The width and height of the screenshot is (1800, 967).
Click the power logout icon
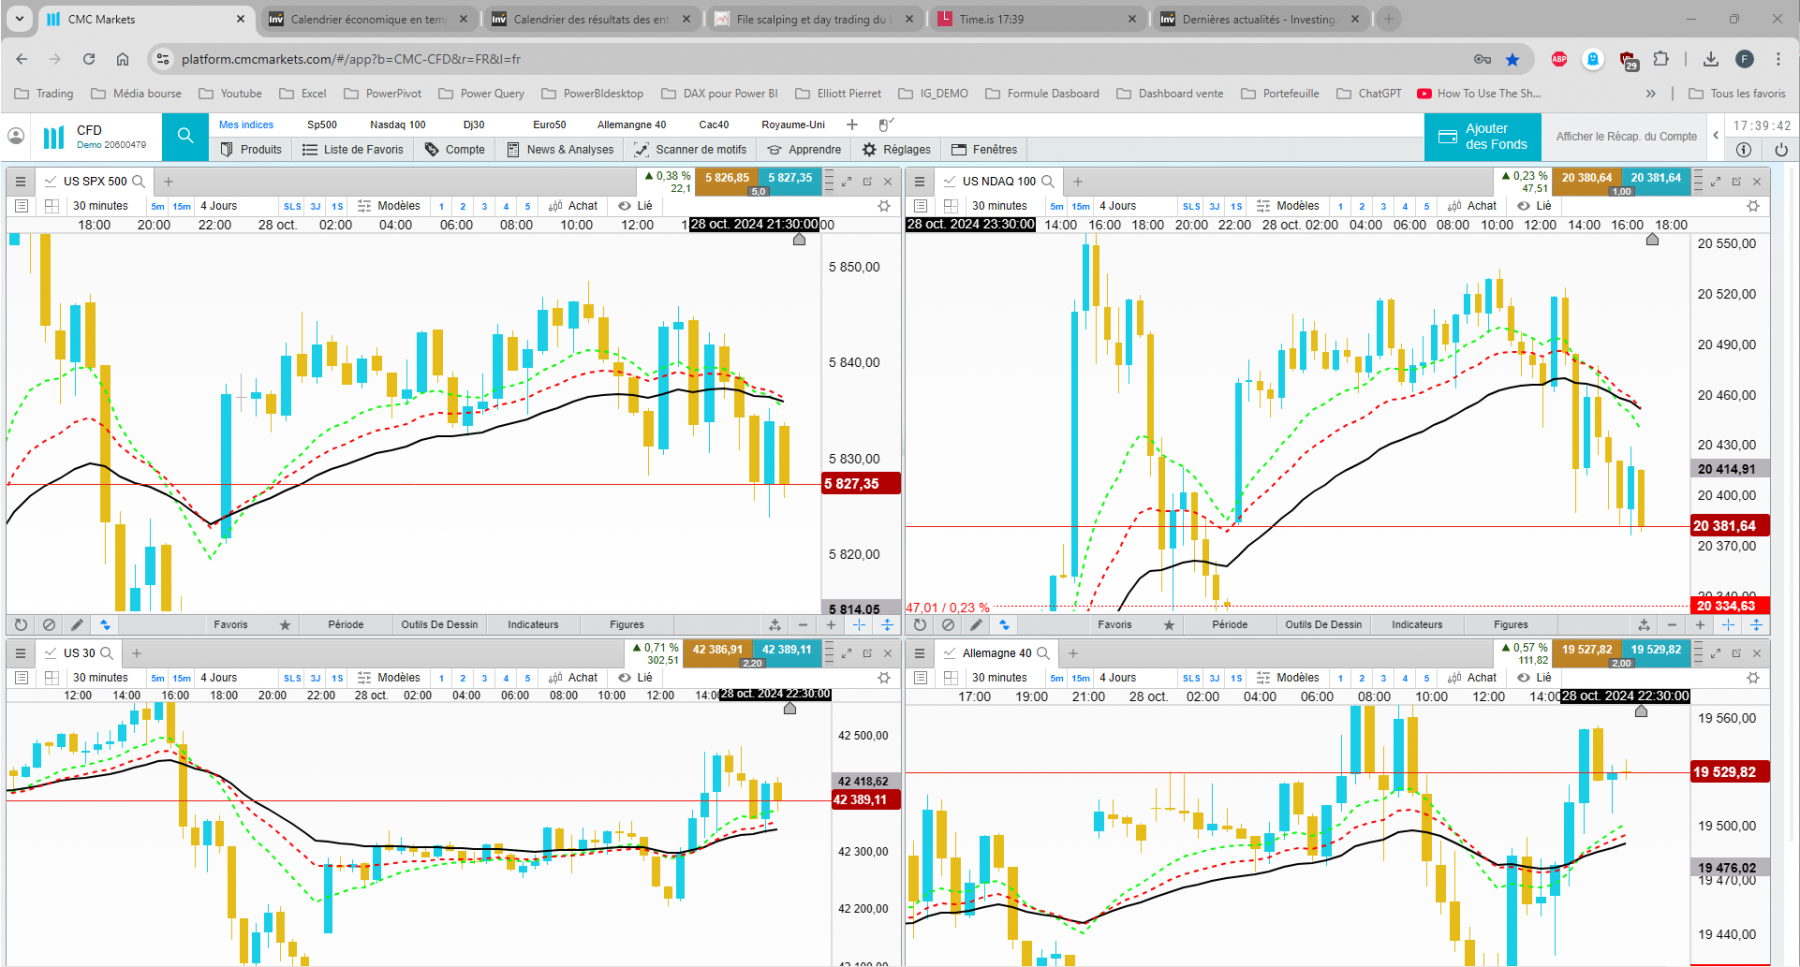tap(1781, 149)
